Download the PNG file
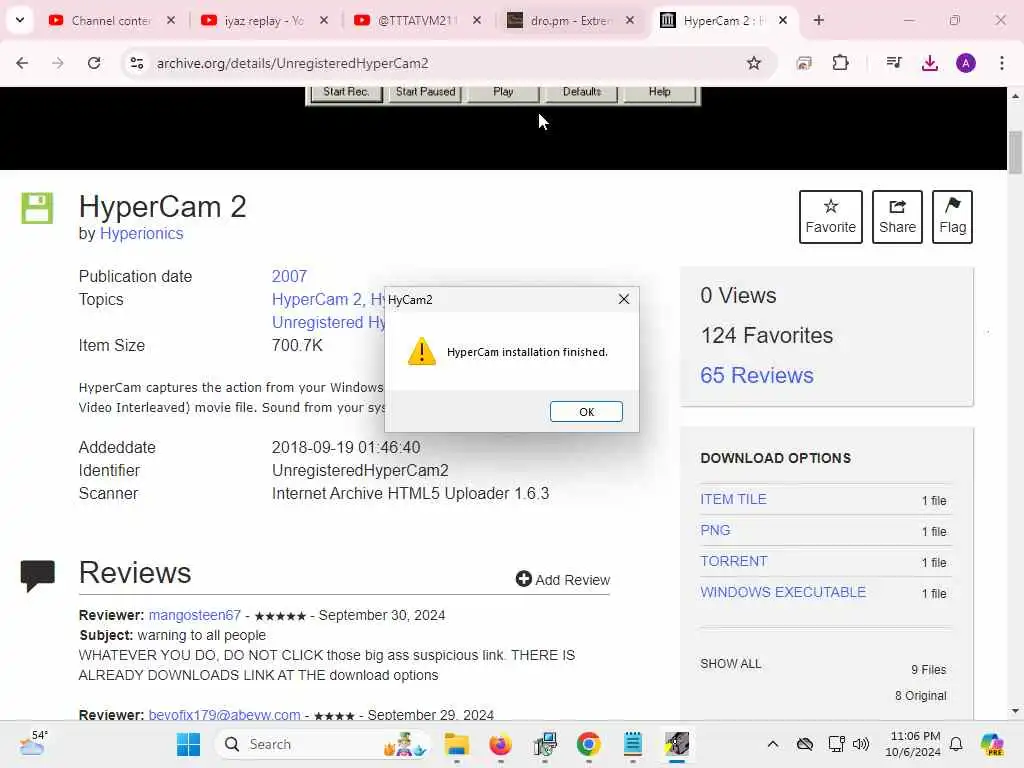Image resolution: width=1024 pixels, height=768 pixels. 715,530
